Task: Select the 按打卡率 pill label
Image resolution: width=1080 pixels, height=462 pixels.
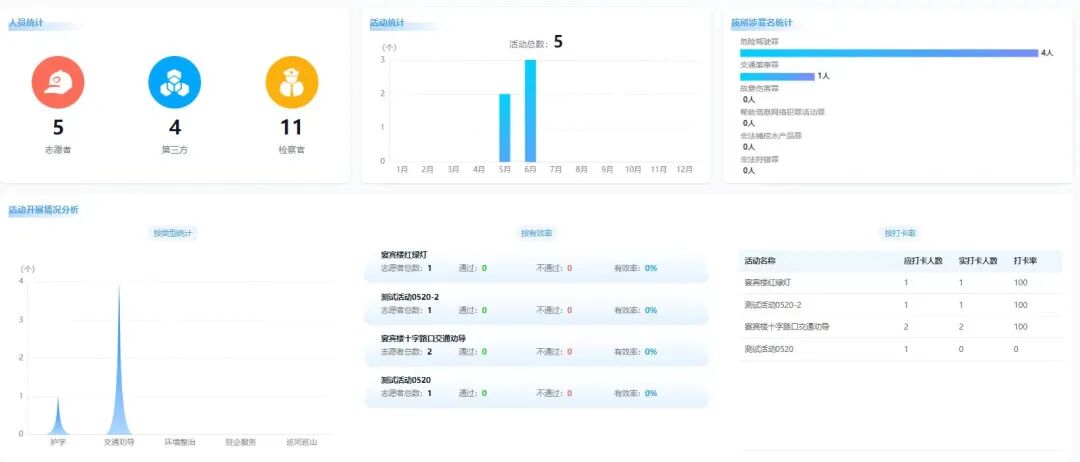Action: click(900, 233)
